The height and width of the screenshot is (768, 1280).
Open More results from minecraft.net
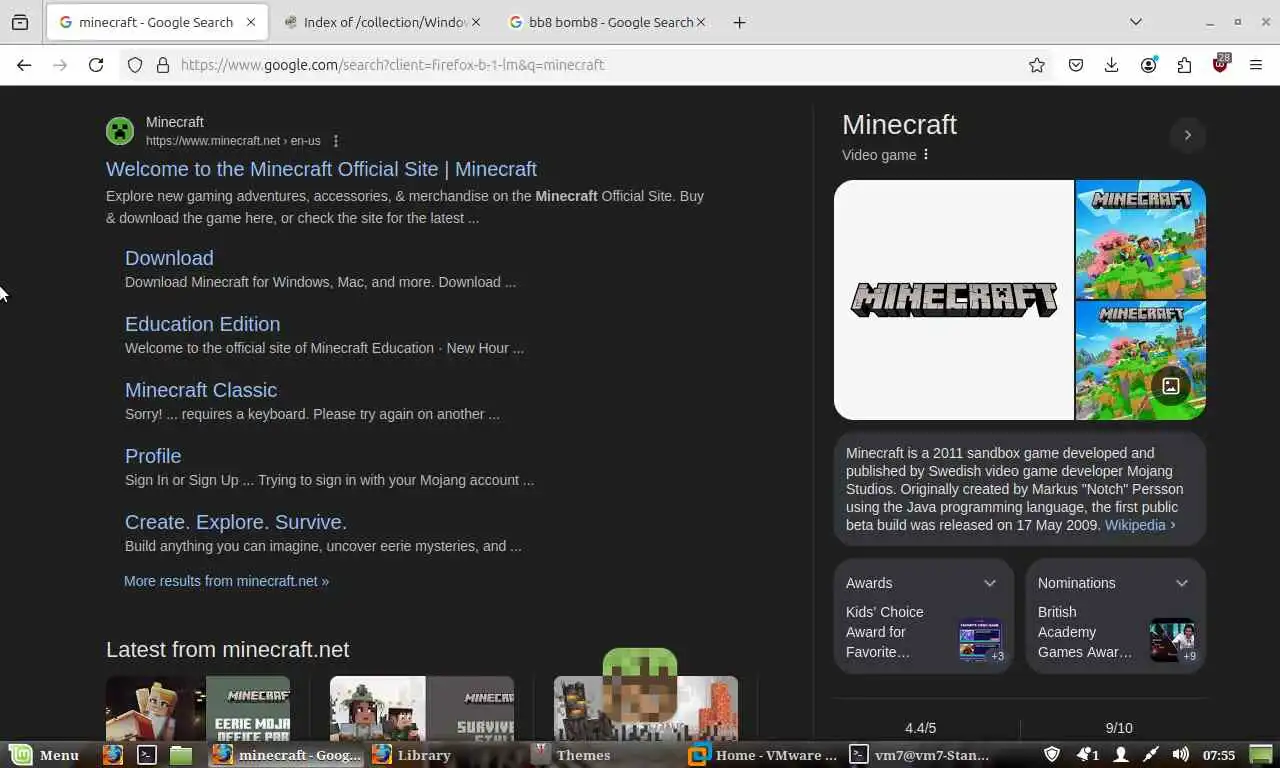tap(226, 581)
